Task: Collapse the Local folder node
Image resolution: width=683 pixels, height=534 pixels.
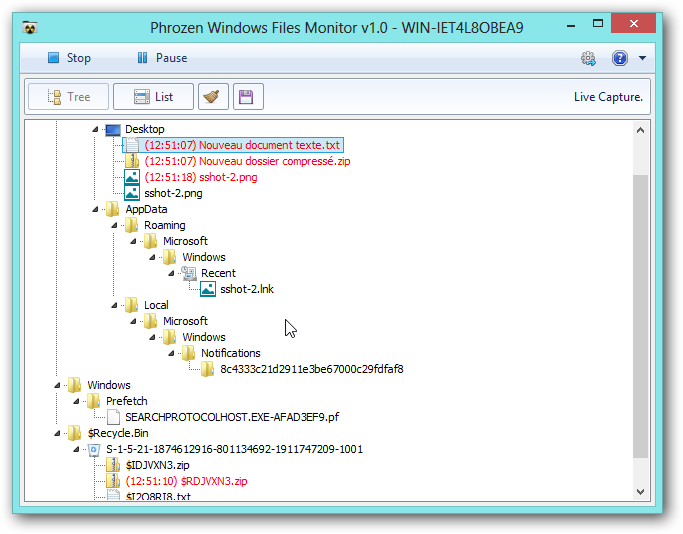Action: click(114, 305)
